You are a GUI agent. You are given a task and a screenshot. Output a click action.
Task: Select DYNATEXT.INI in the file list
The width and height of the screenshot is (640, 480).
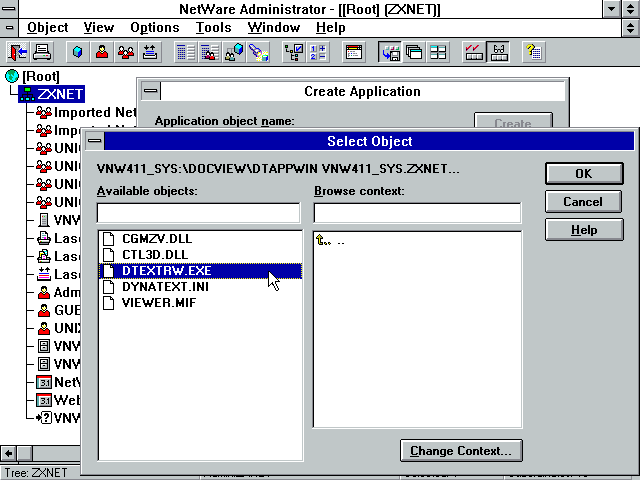pyautogui.click(x=200, y=287)
